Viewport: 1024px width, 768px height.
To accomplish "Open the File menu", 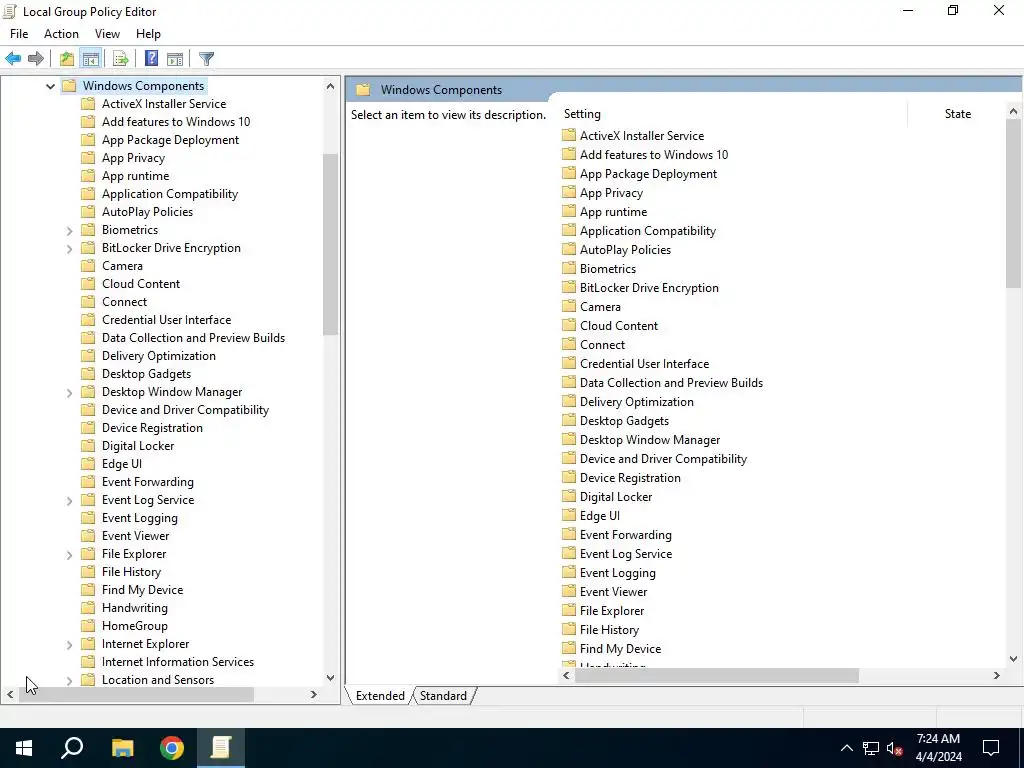I will pos(19,34).
